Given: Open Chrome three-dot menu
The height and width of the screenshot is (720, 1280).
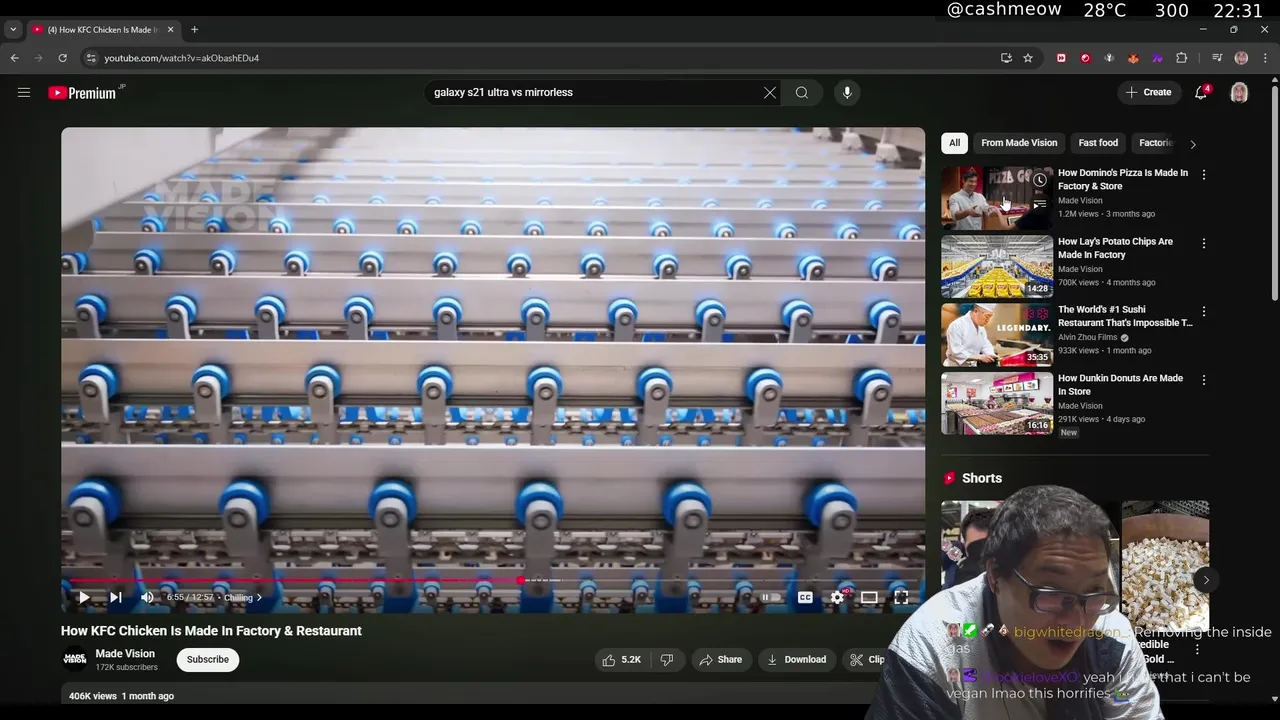Looking at the screenshot, I should pos(1265,58).
